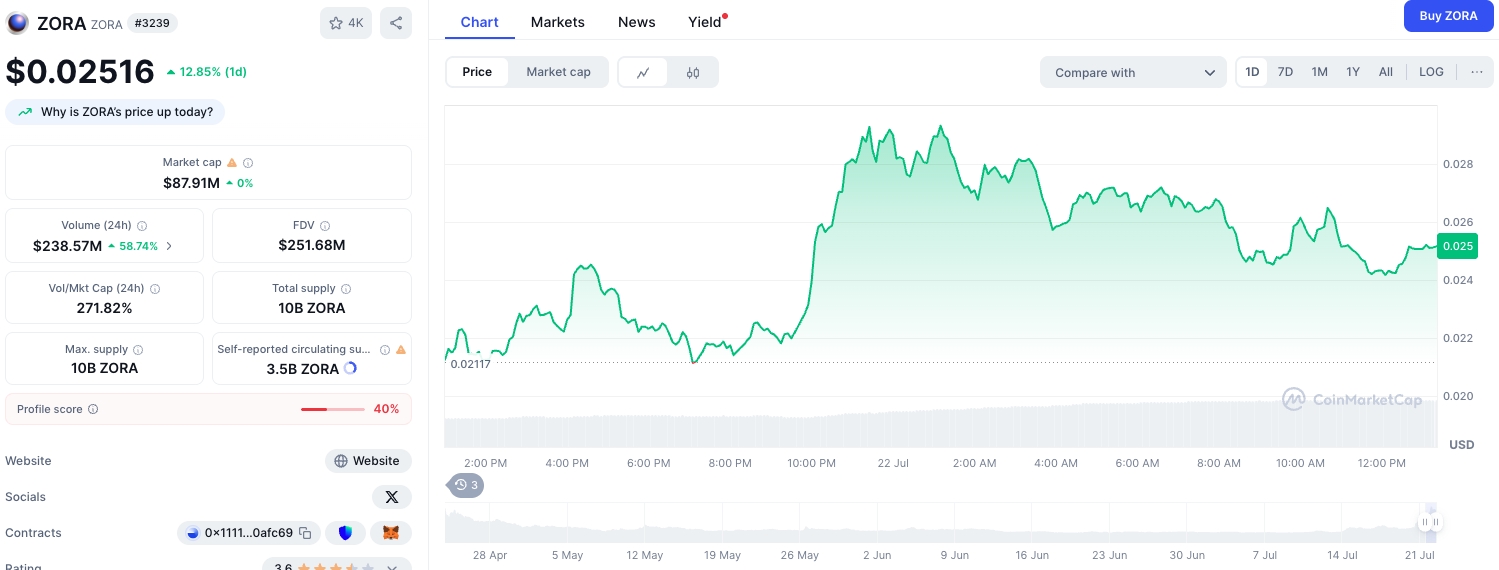Click the MetaMask fox icon
Viewport: 1499px width, 570px height.
tap(391, 533)
